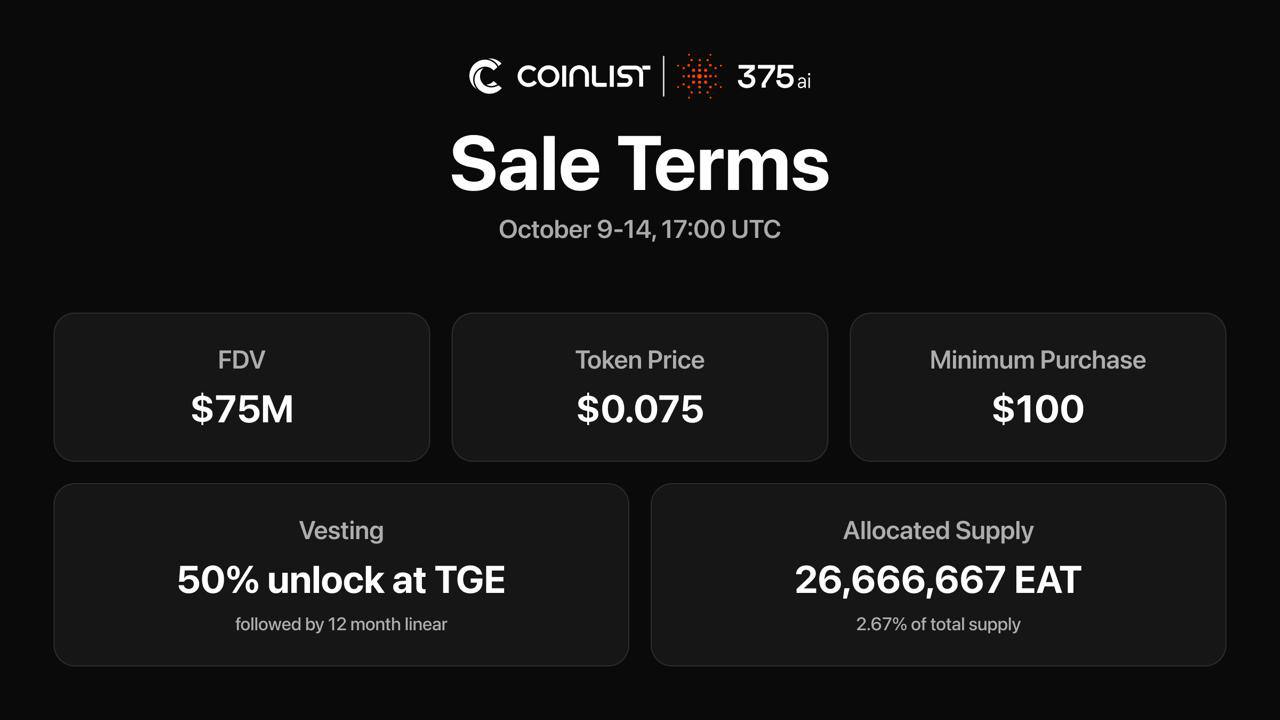The height and width of the screenshot is (720, 1280).
Task: Click the small 'ai' suffix in 375ai
Action: click(x=804, y=80)
